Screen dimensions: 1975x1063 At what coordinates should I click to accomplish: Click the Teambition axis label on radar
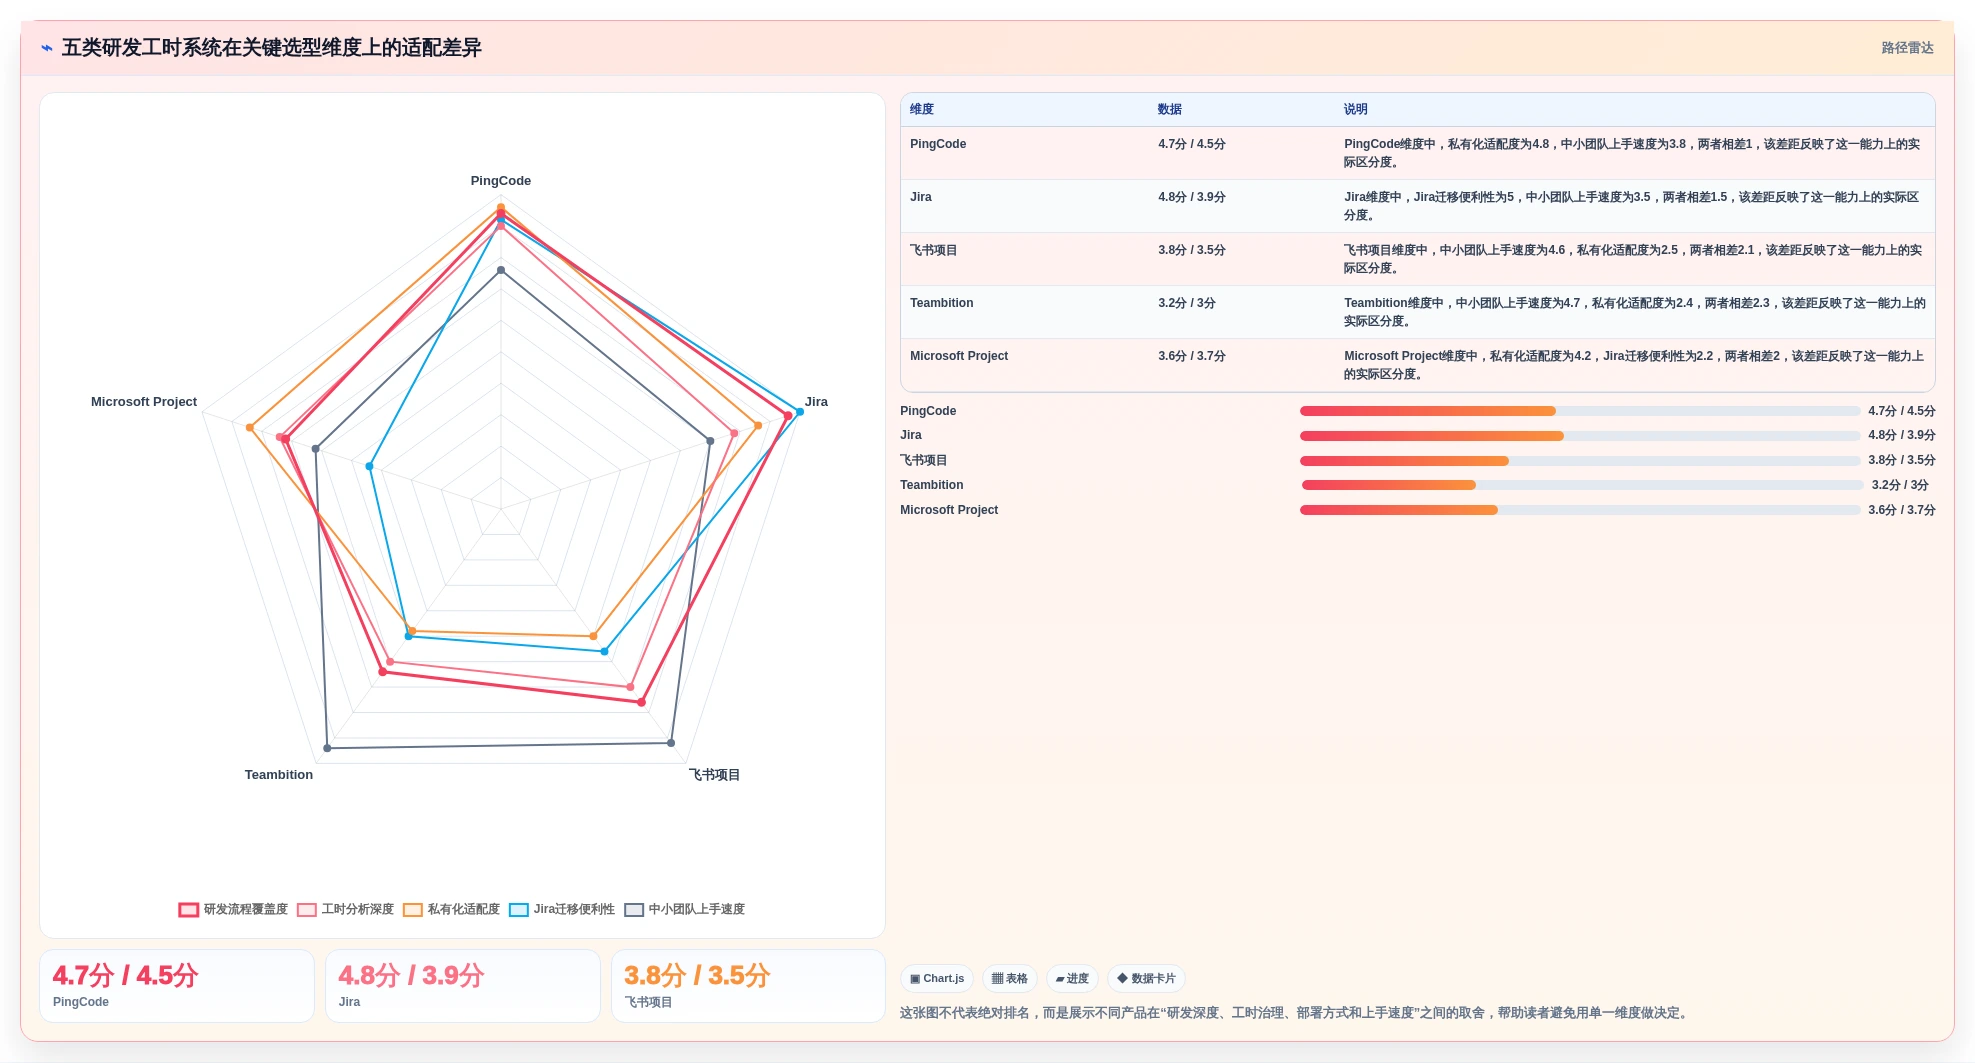tap(279, 775)
